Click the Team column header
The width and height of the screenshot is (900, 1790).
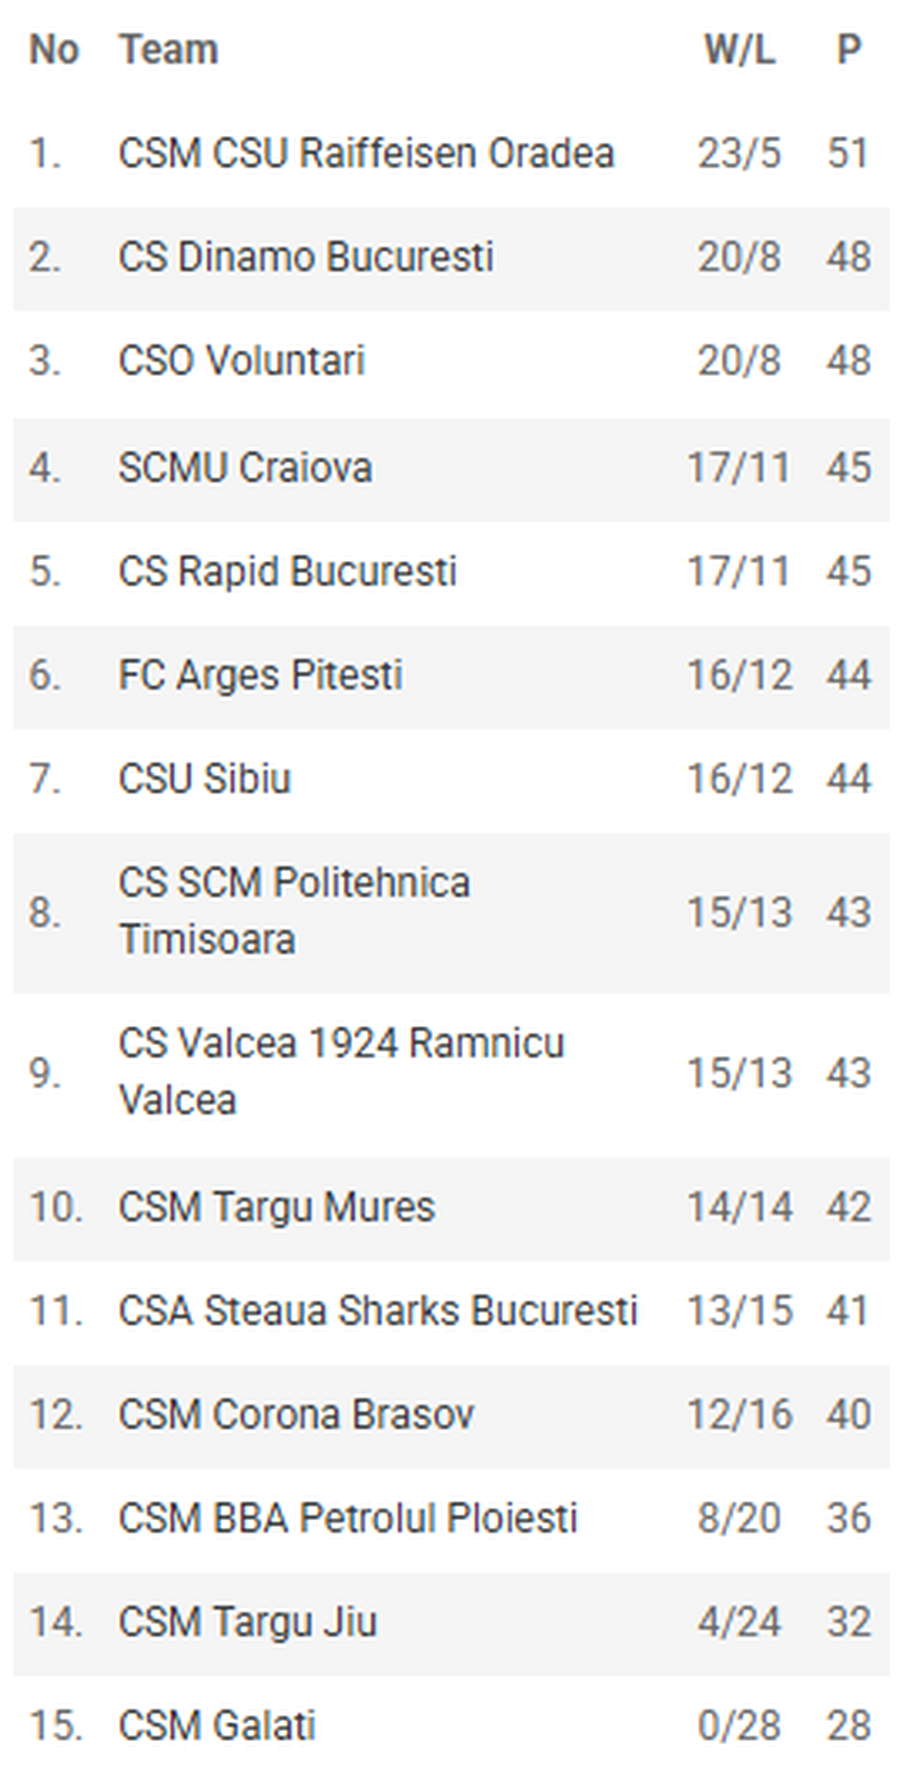168,49
